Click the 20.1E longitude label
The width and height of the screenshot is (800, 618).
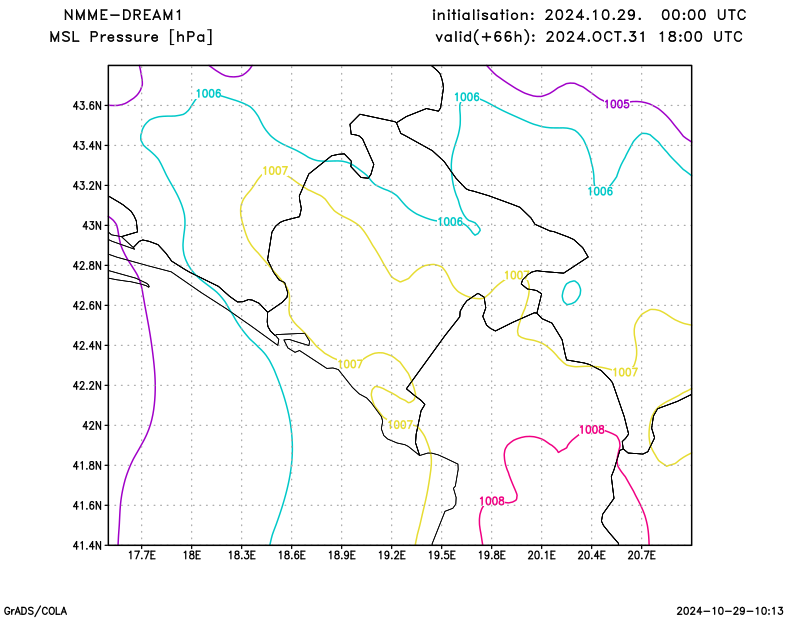[x=541, y=555]
